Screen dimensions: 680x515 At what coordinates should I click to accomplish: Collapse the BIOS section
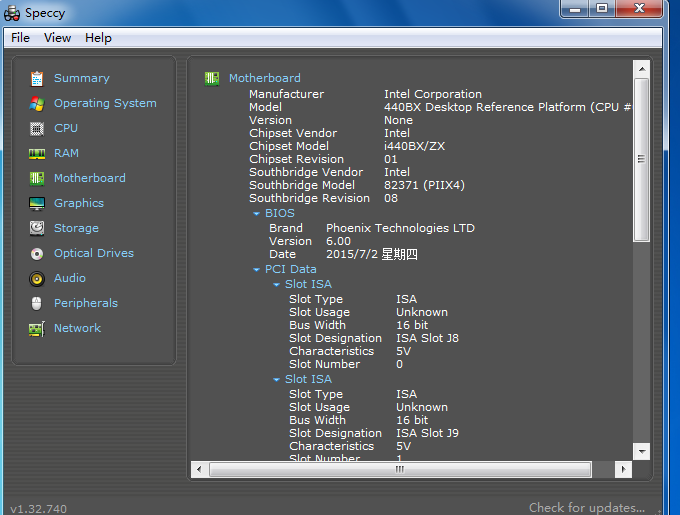[256, 214]
